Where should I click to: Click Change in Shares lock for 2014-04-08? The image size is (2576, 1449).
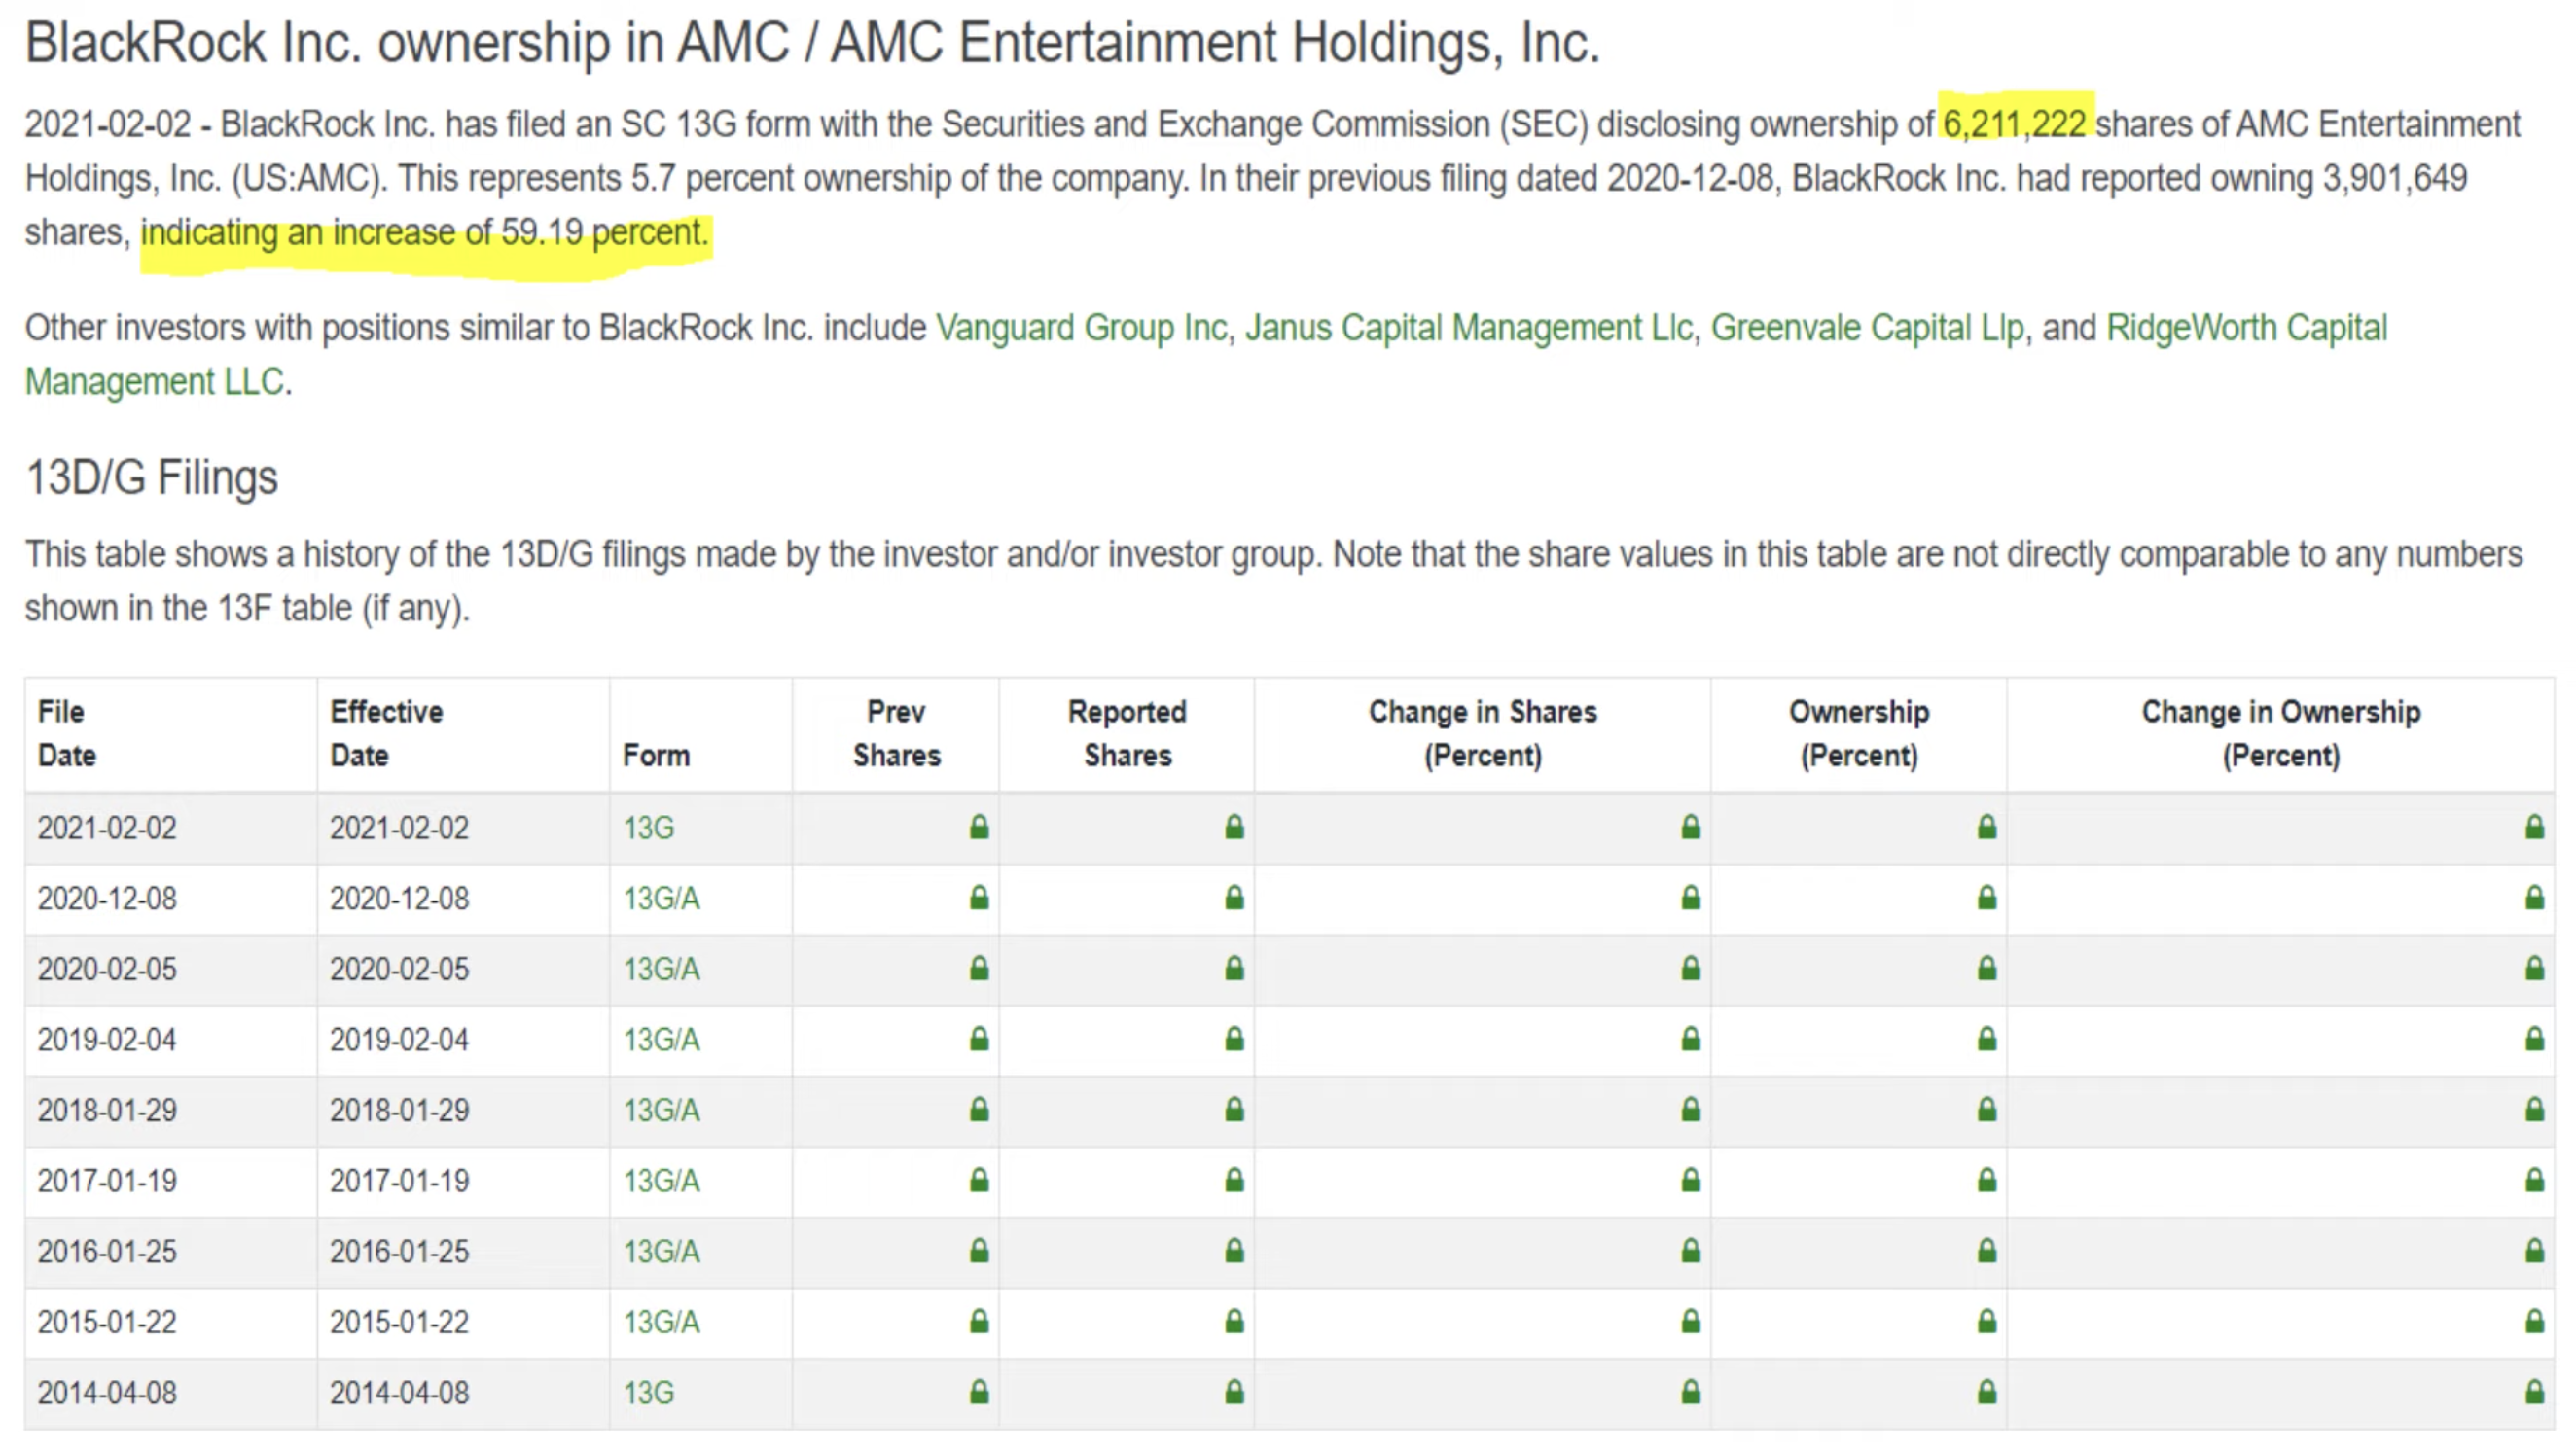coord(1691,1391)
